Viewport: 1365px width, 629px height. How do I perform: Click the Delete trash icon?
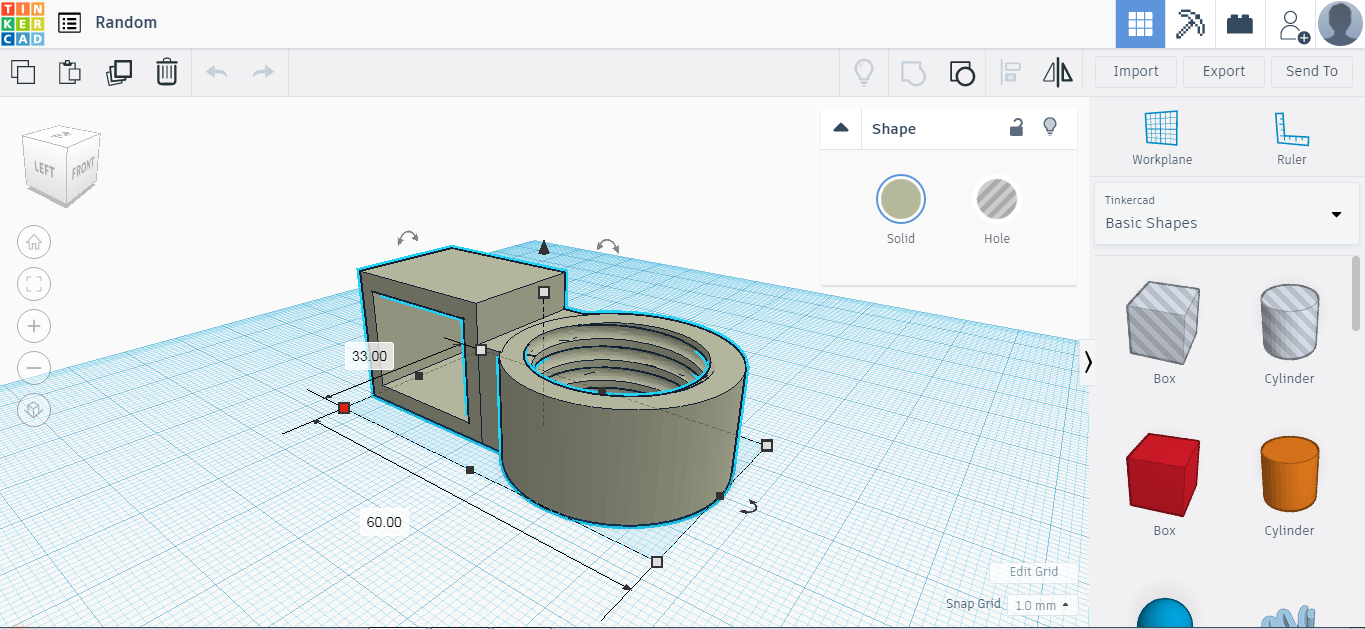click(x=166, y=72)
